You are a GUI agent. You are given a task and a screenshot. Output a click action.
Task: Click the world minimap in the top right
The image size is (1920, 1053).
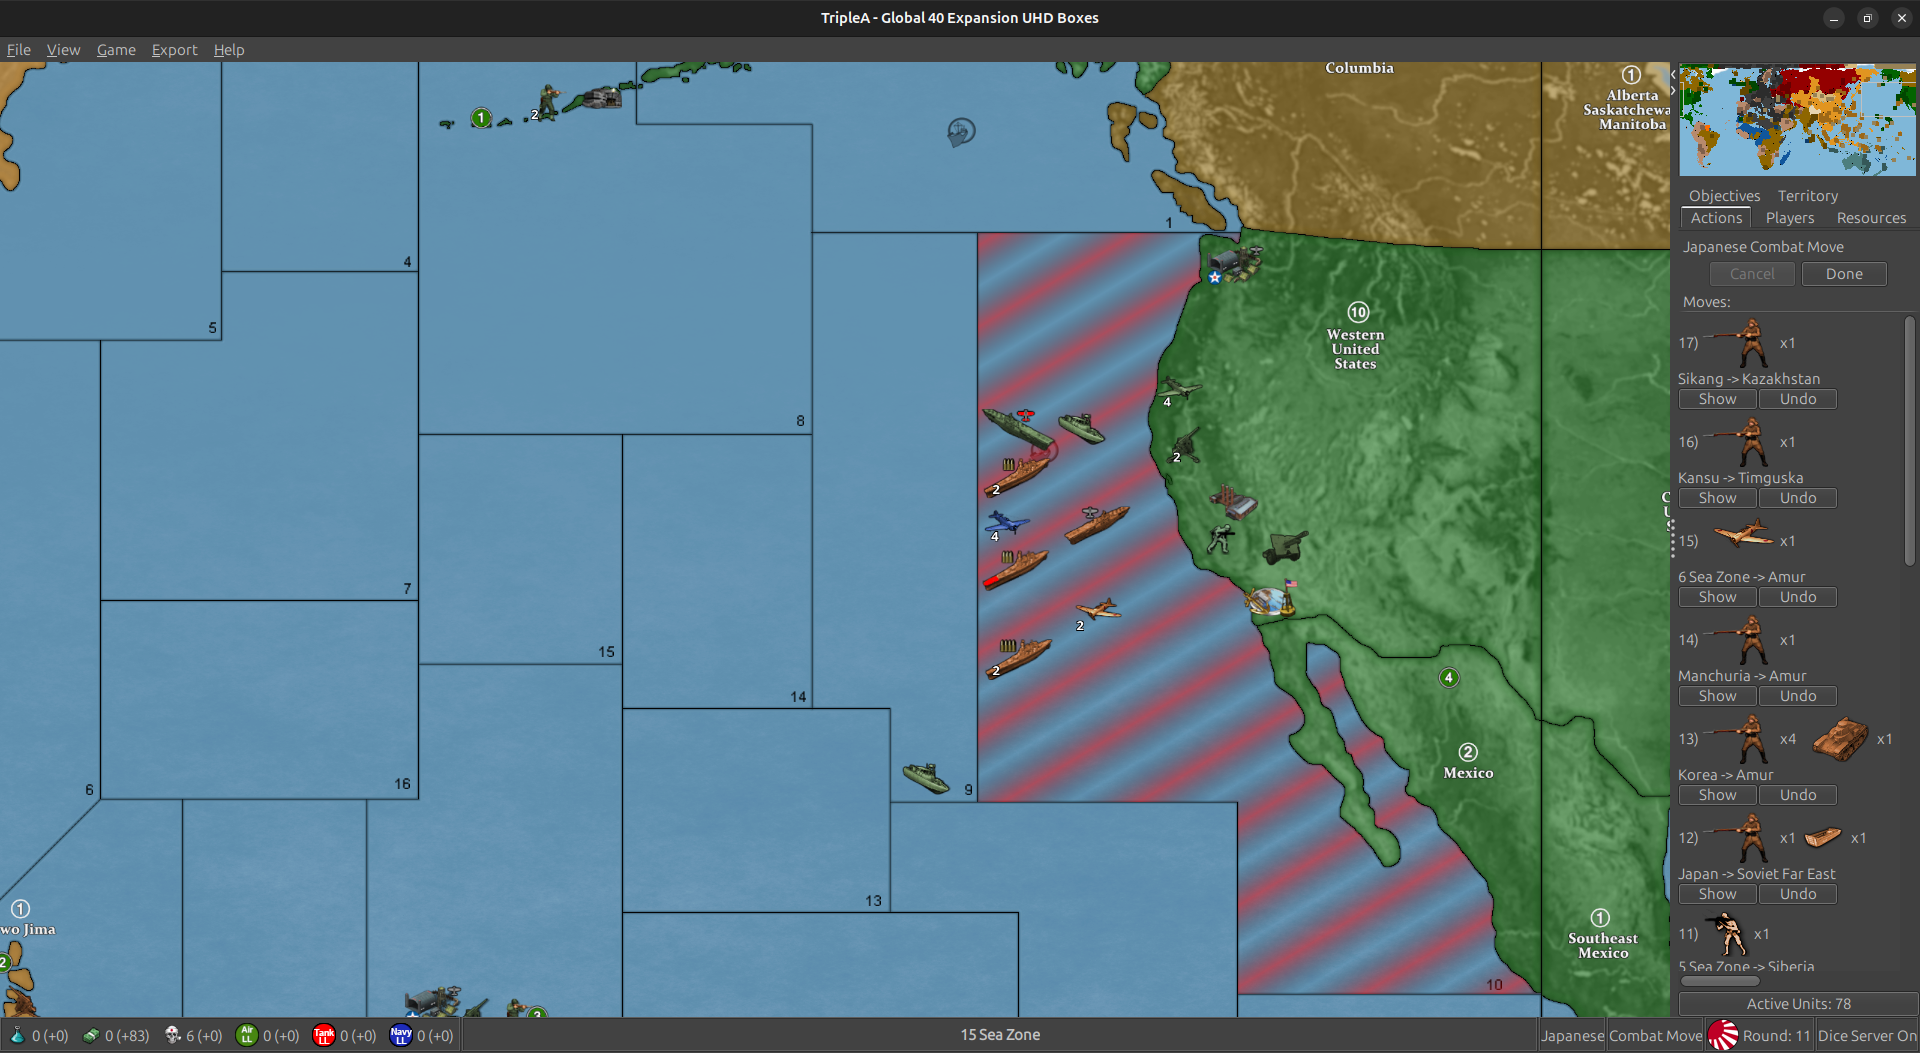(1796, 119)
